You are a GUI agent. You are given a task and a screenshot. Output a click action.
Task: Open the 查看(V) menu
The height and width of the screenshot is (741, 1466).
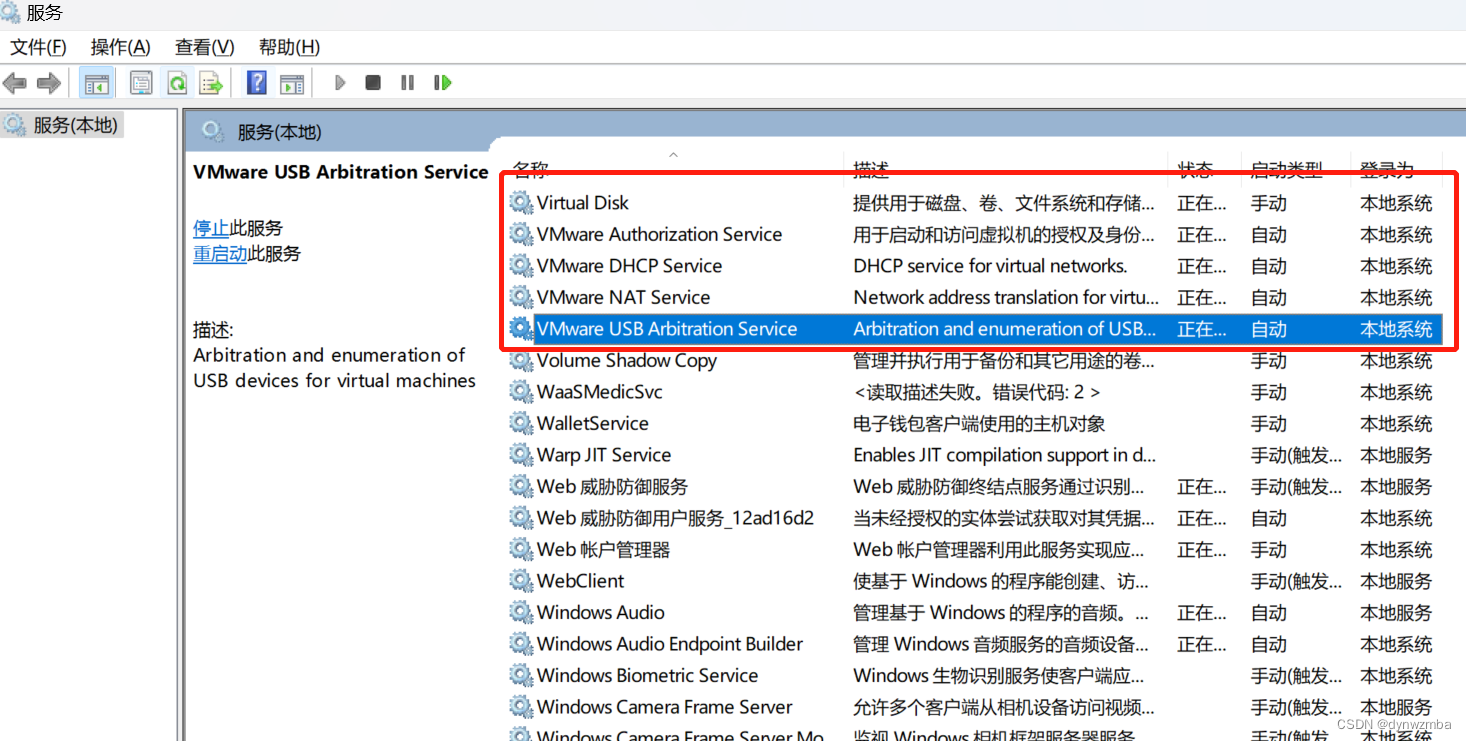click(x=204, y=47)
